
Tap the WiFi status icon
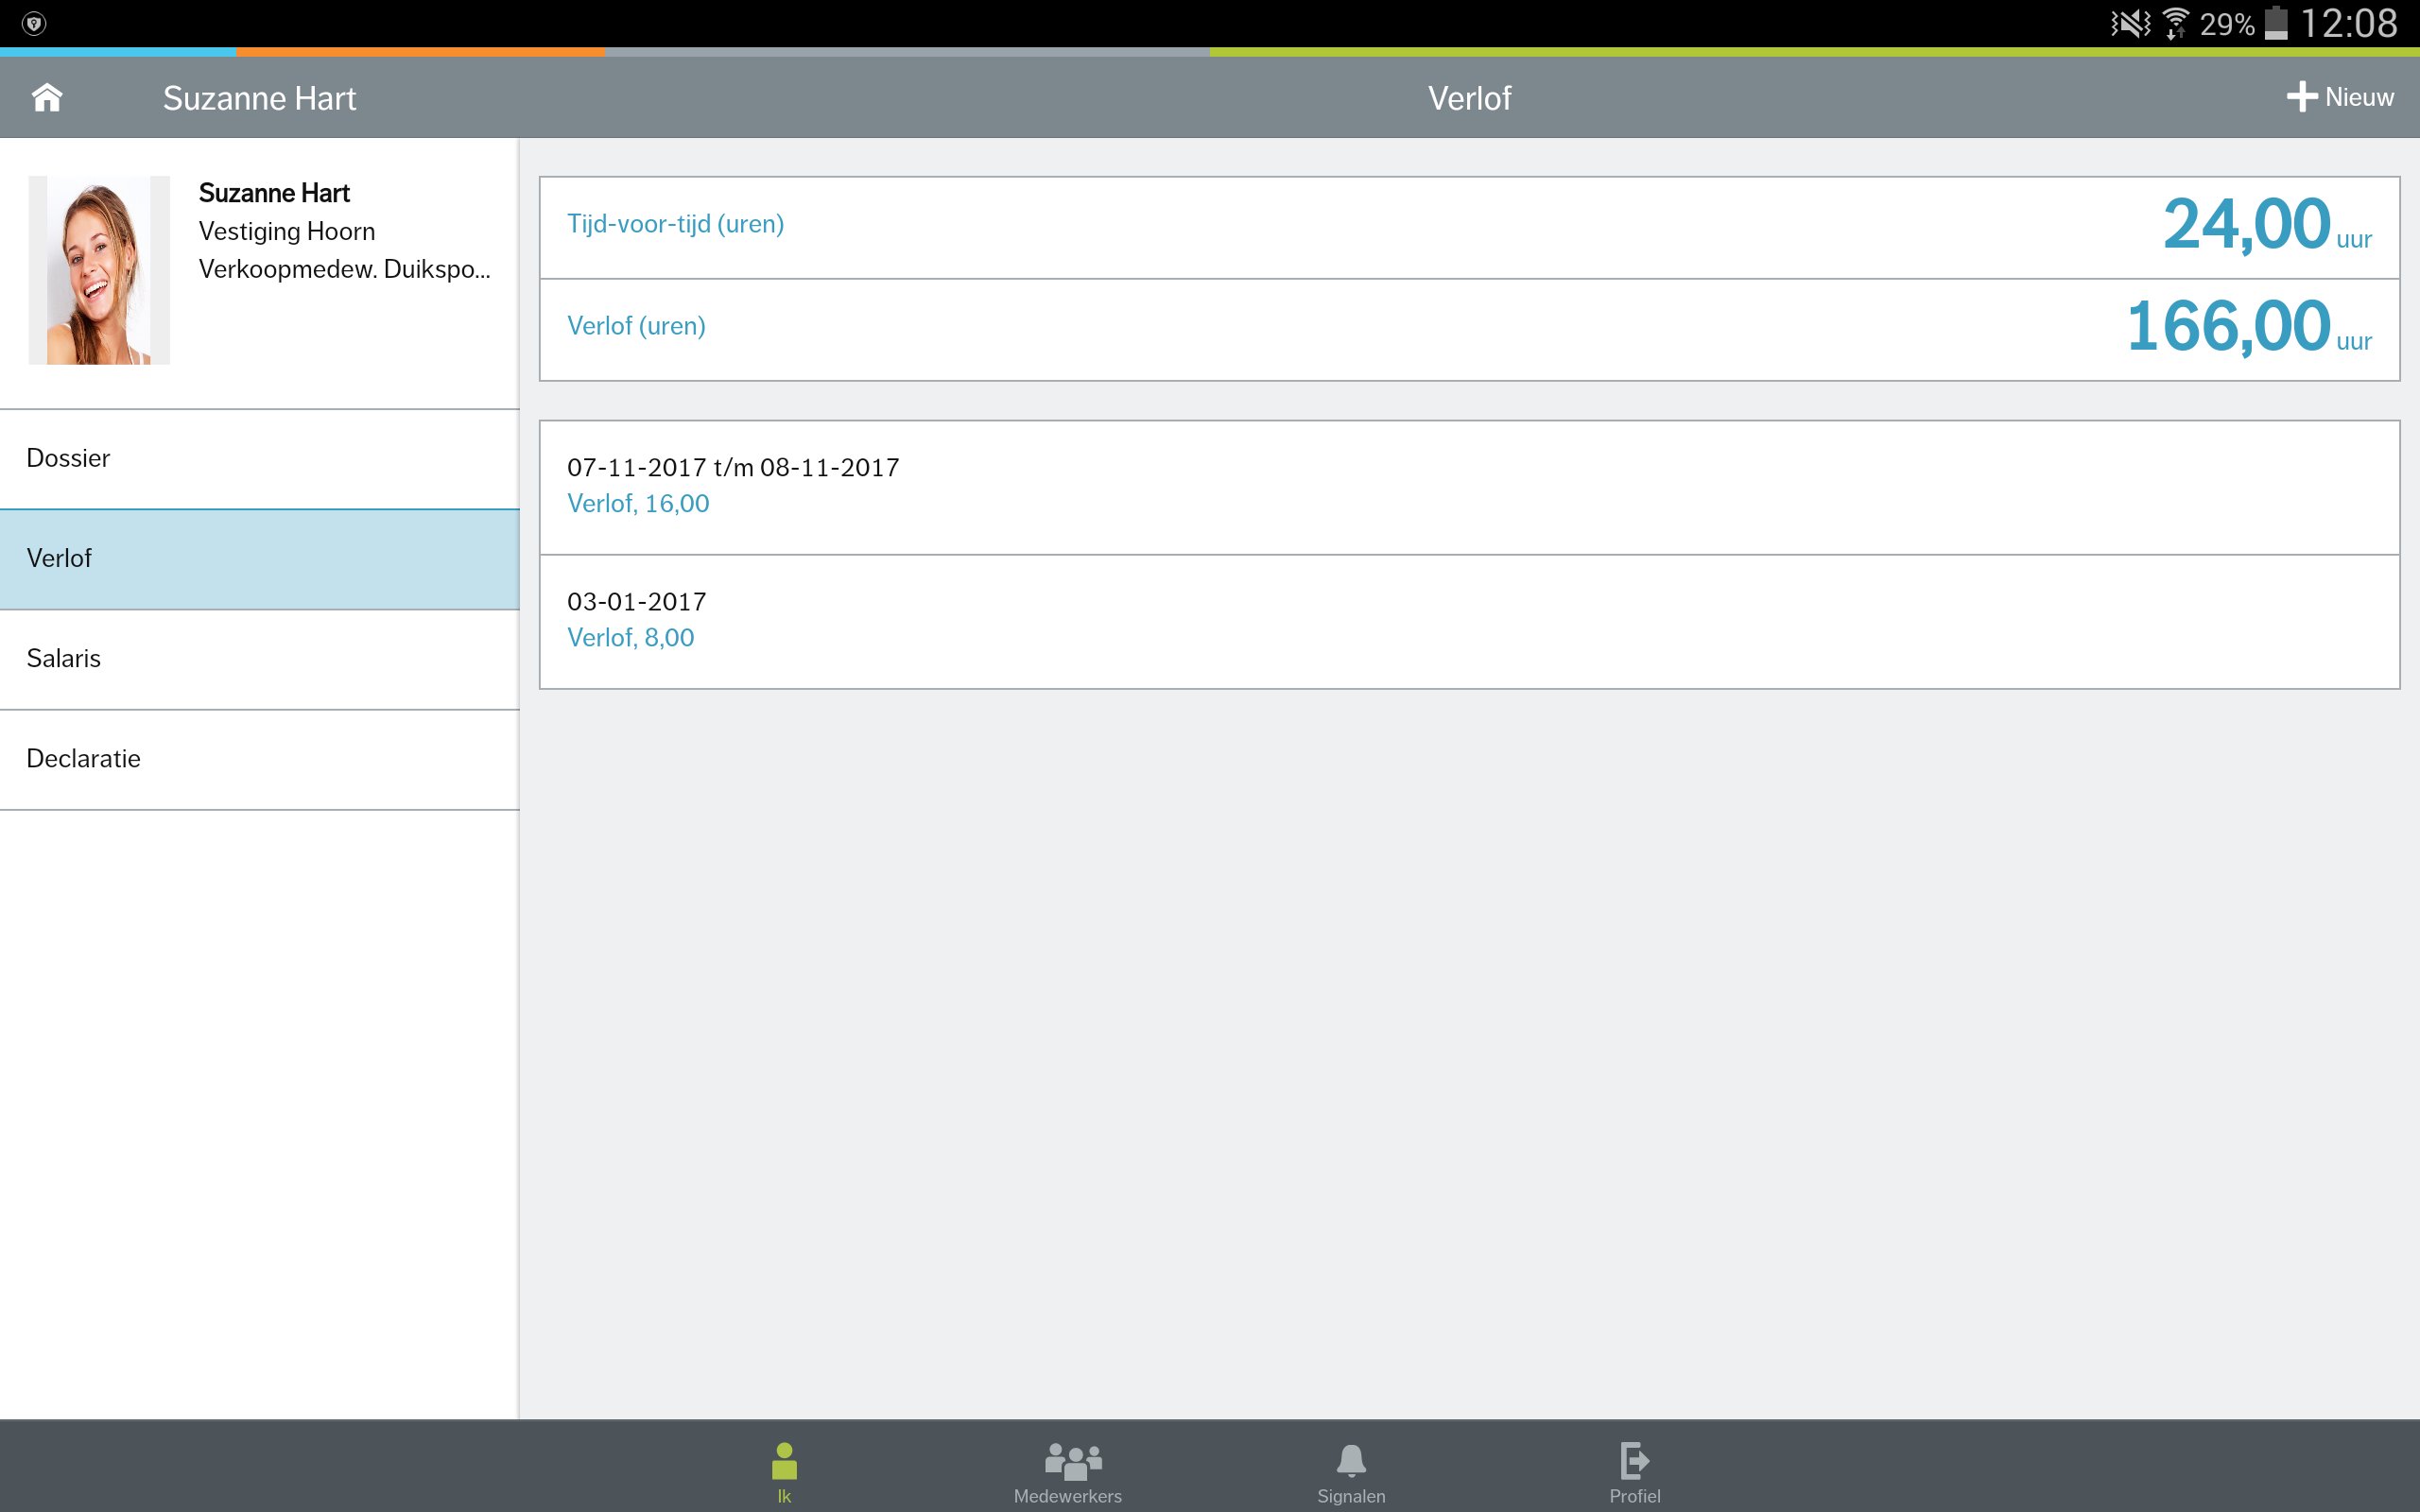click(x=2175, y=23)
